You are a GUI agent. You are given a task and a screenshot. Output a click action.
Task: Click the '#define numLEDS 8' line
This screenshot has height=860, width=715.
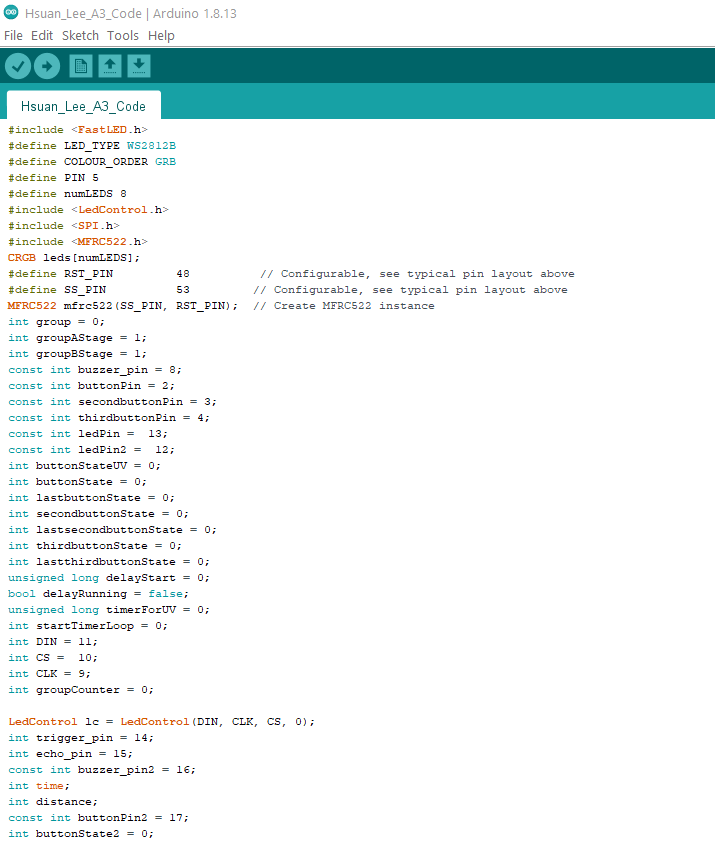(67, 194)
